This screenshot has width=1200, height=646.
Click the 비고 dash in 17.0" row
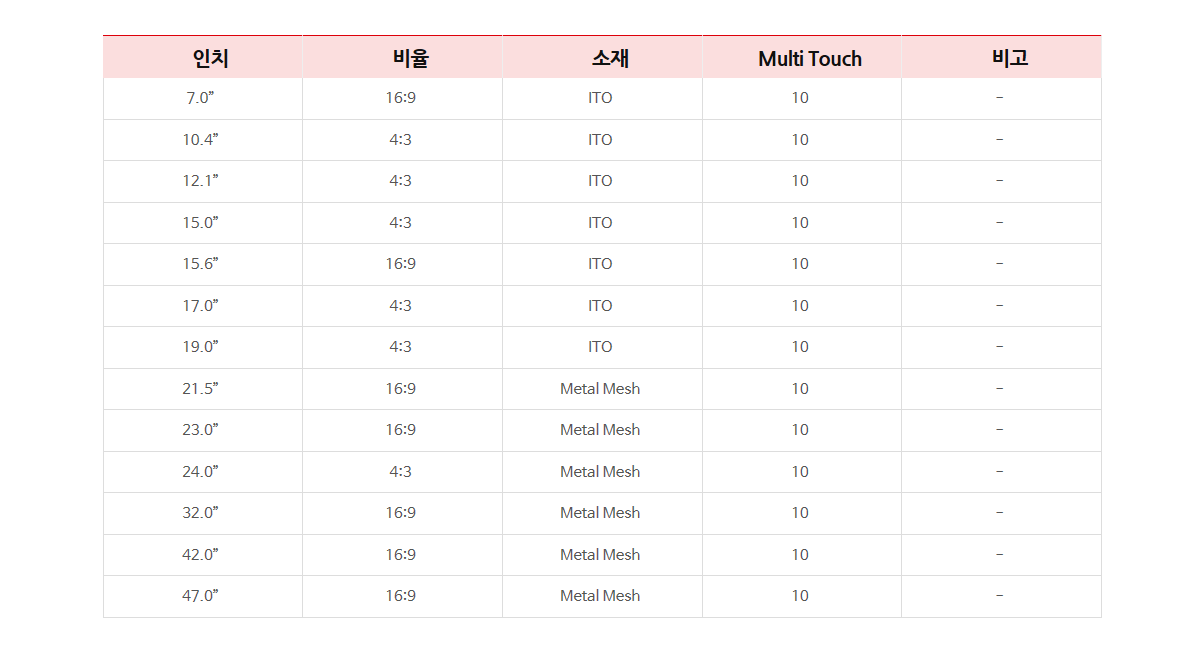pos(1000,305)
